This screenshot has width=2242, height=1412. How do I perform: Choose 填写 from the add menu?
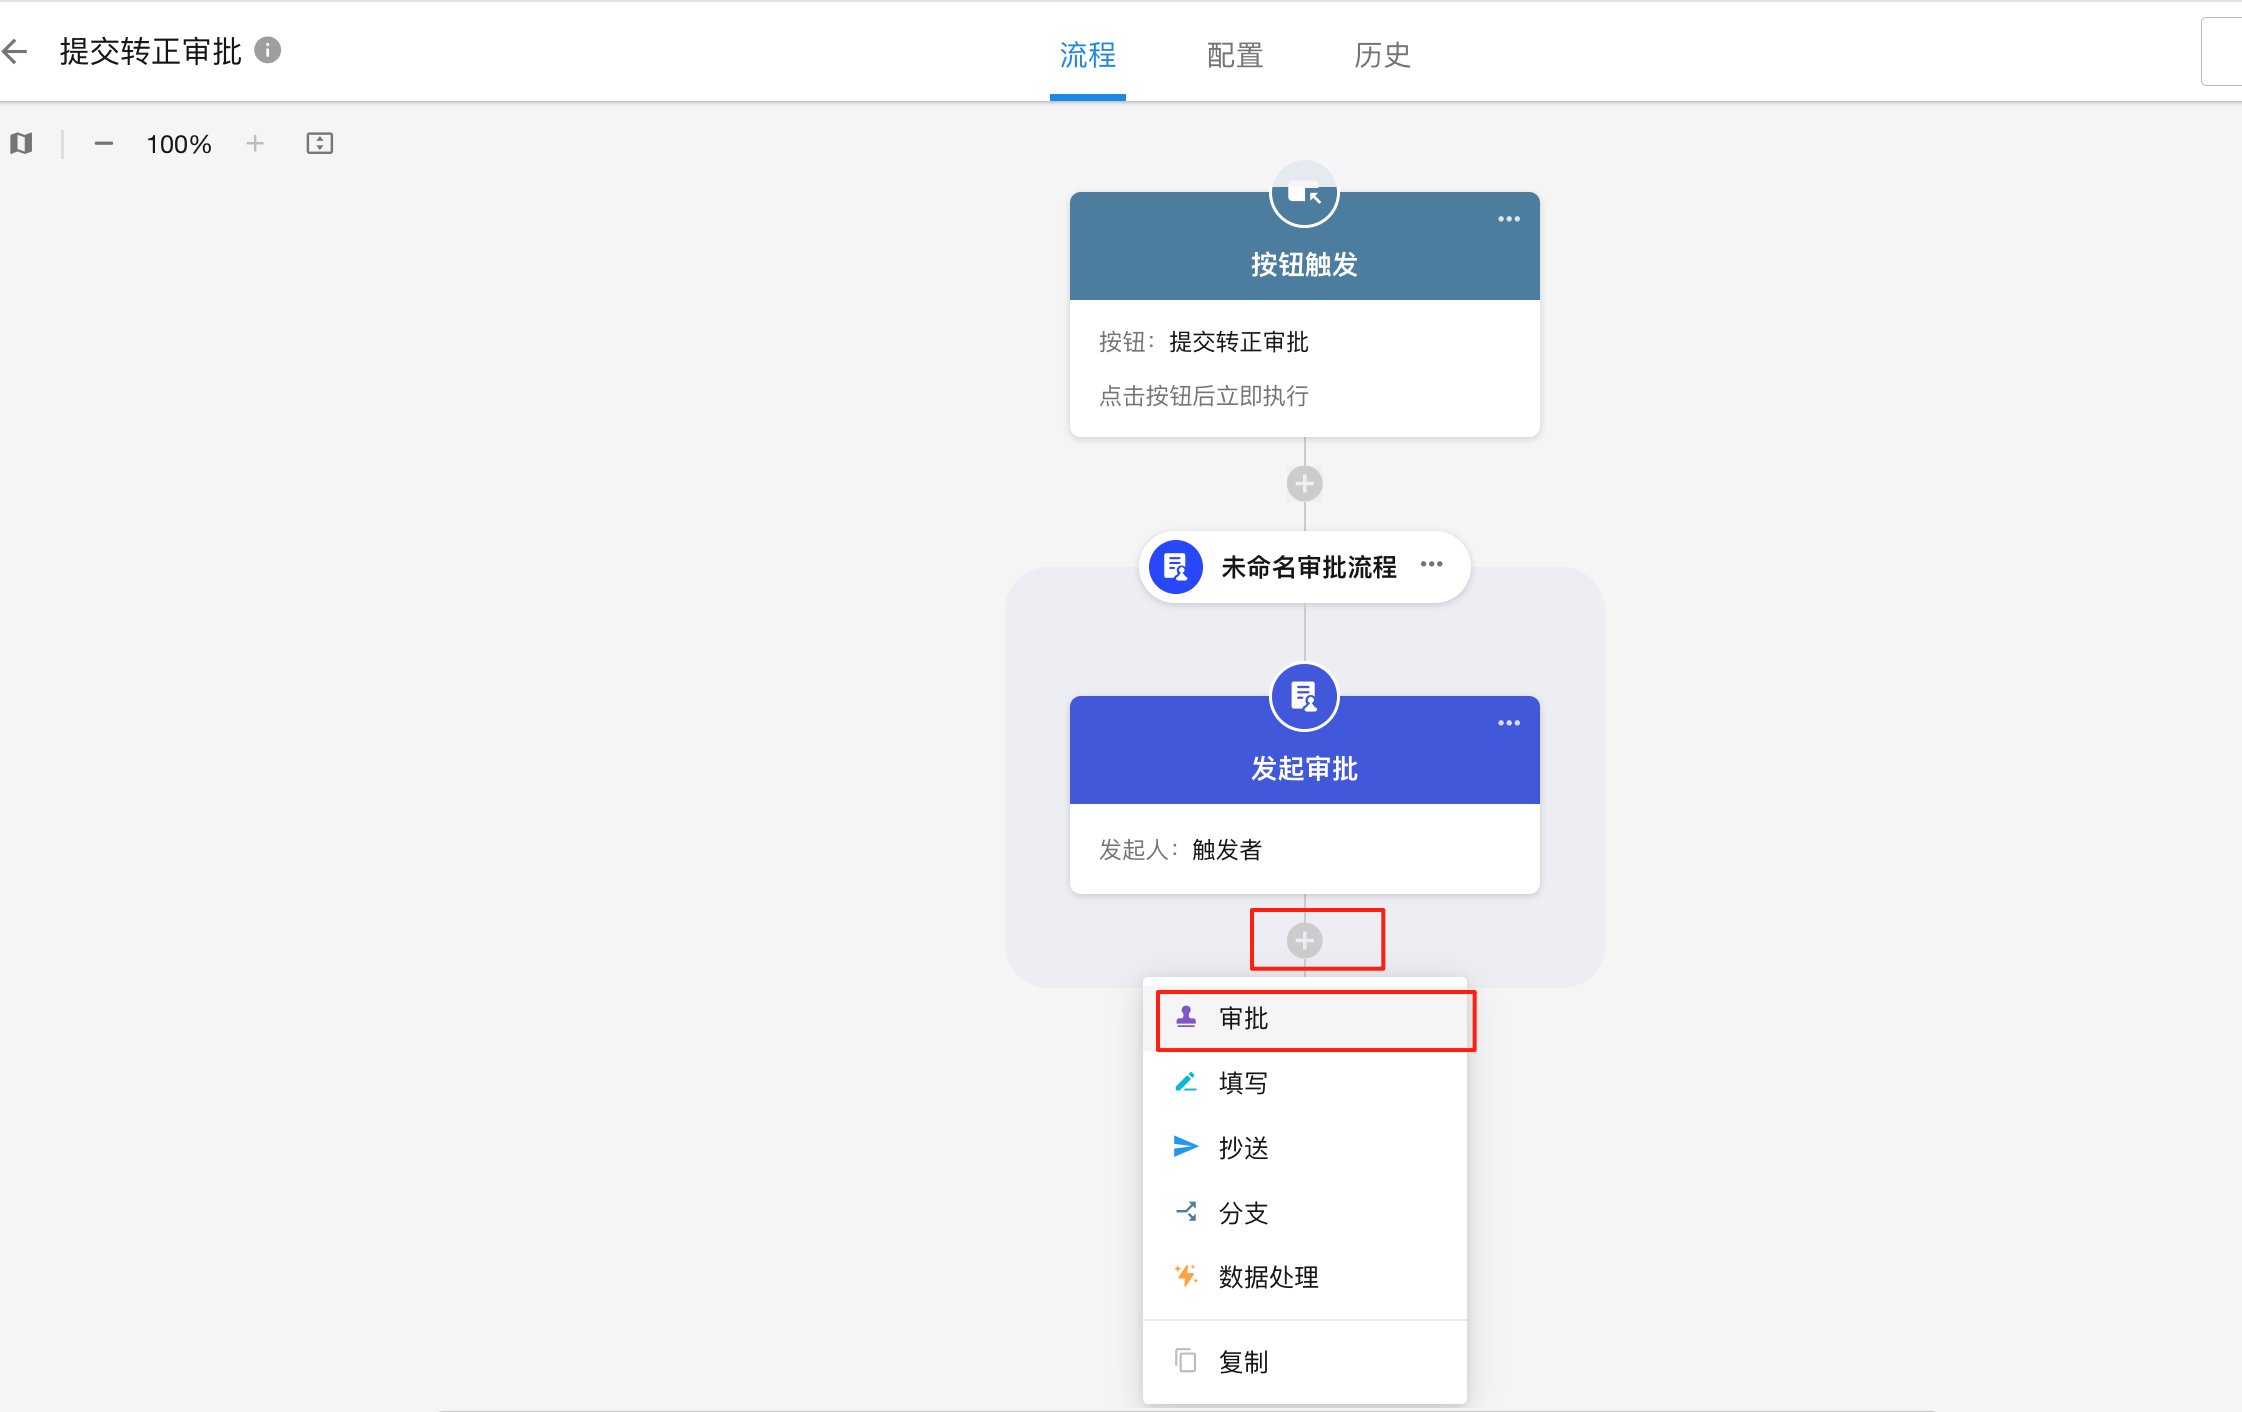pyautogui.click(x=1304, y=1083)
